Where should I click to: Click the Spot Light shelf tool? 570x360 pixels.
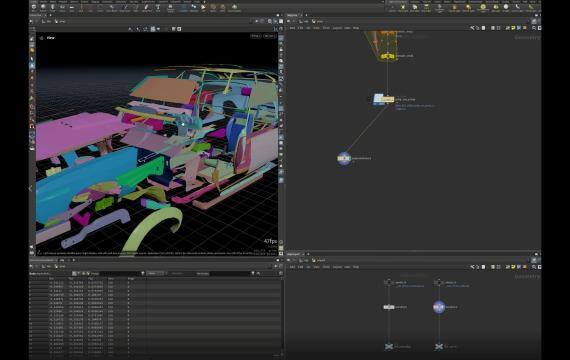point(414,8)
